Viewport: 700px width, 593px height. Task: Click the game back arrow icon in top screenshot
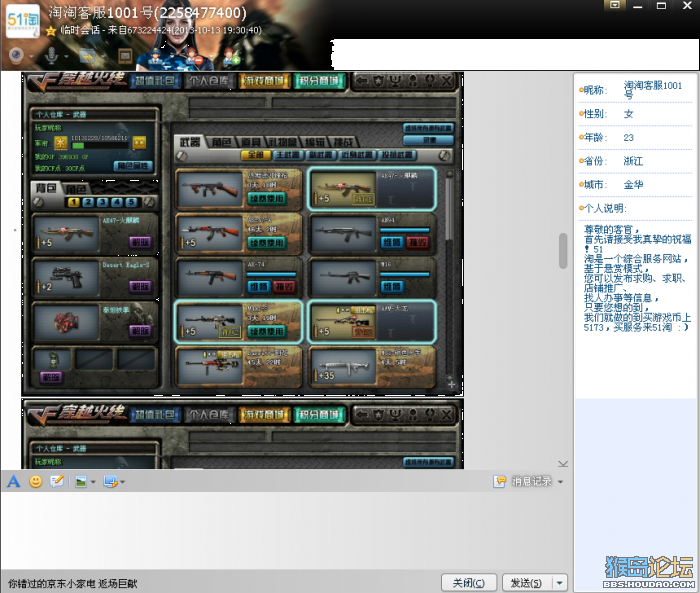[362, 81]
